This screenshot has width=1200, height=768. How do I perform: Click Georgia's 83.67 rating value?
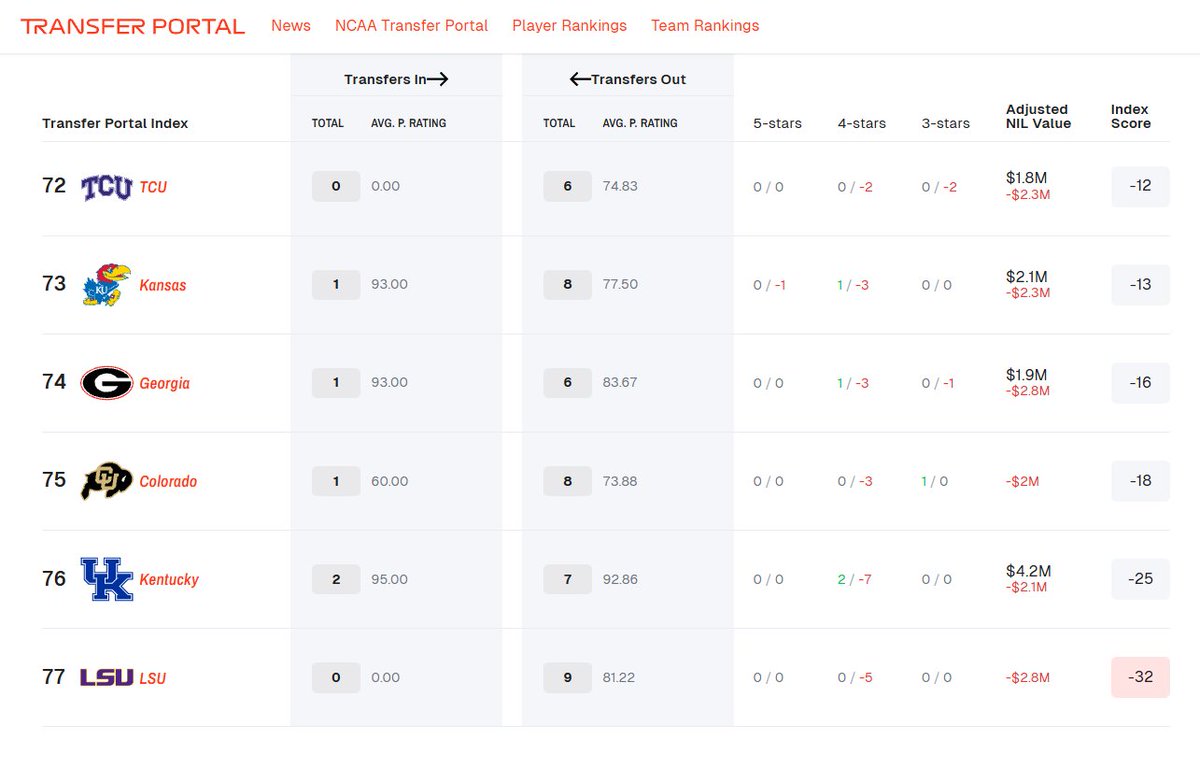tap(620, 382)
